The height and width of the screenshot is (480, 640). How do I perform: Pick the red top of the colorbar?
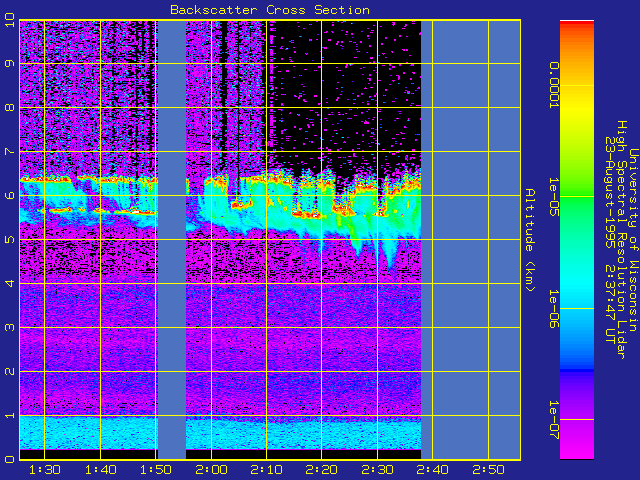[x=577, y=25]
